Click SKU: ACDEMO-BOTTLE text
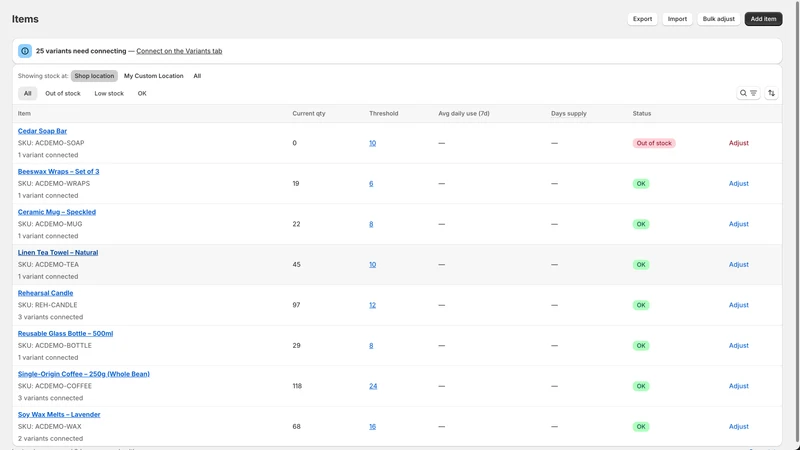This screenshot has width=800, height=450. click(55, 345)
